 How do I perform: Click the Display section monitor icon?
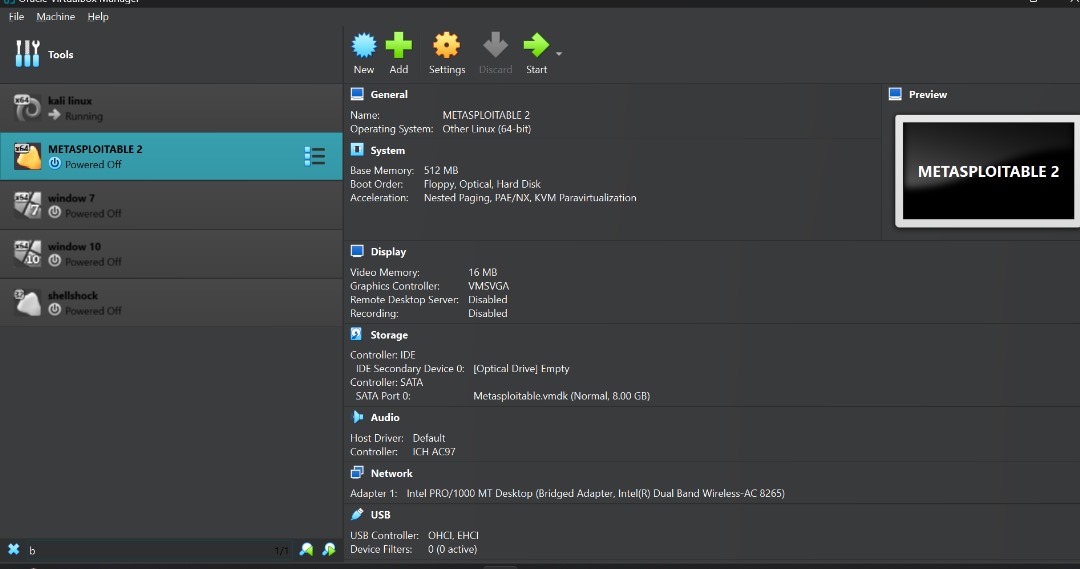[x=357, y=251]
